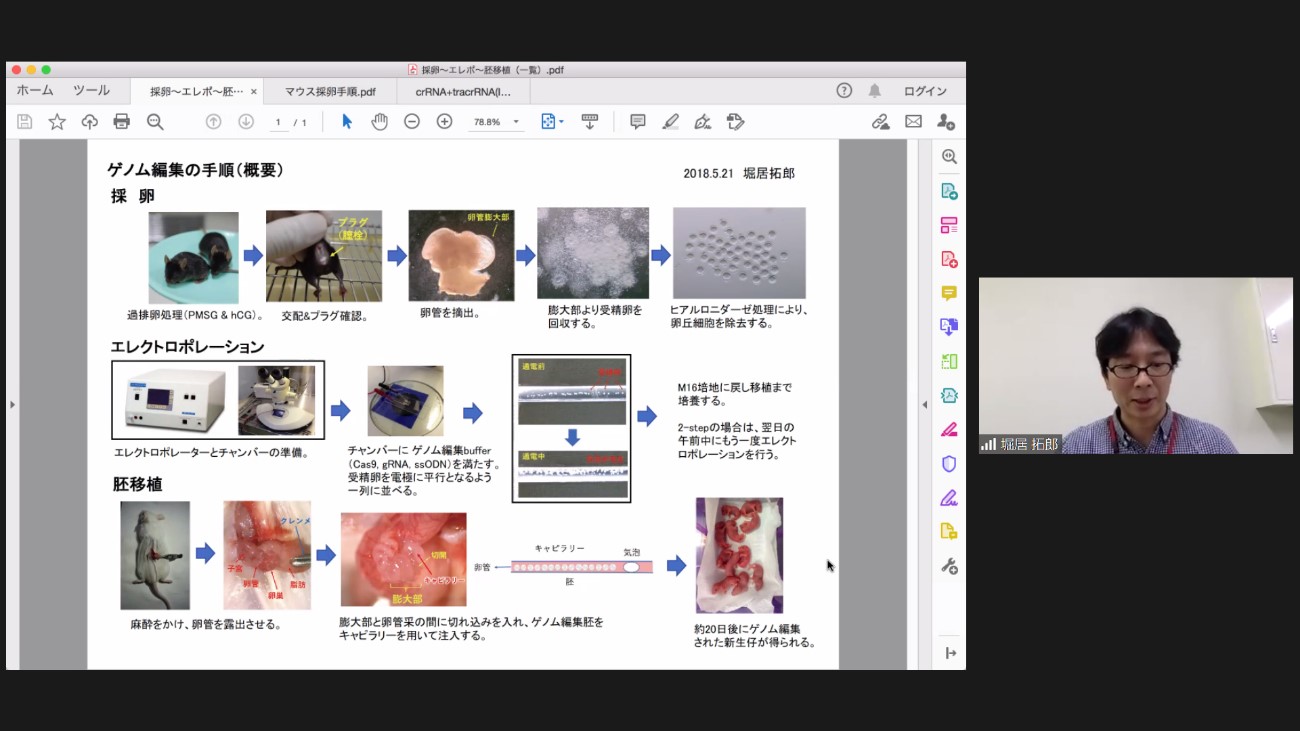Select the Hand pan tool
The image size is (1300, 731).
click(x=379, y=122)
